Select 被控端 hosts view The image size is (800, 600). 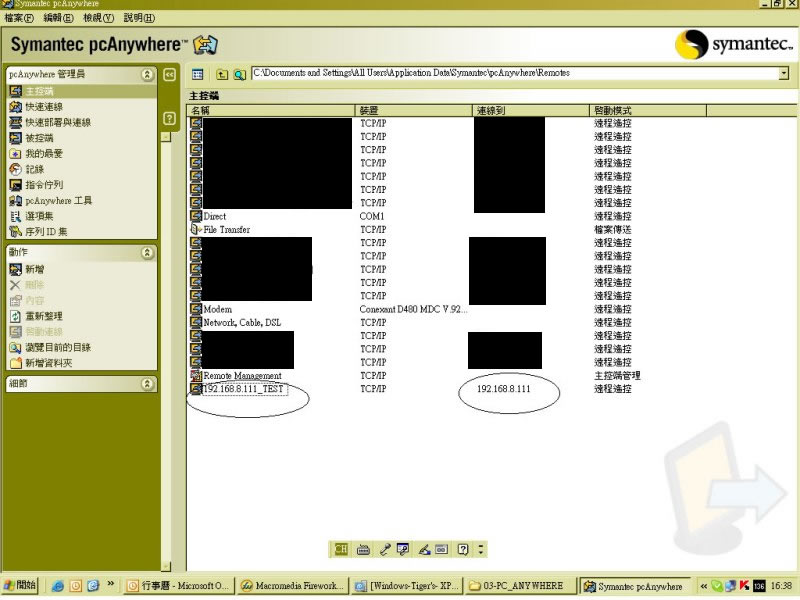39,138
